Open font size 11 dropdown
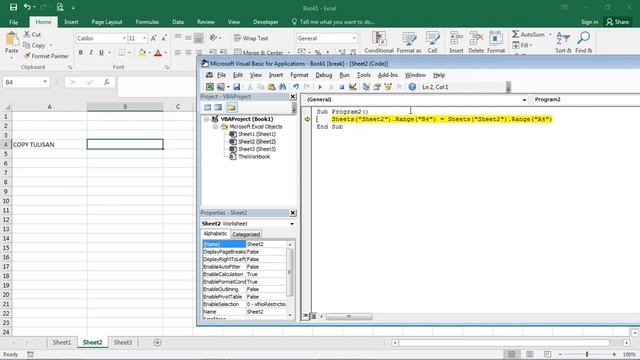The height and width of the screenshot is (360, 640). tap(144, 38)
